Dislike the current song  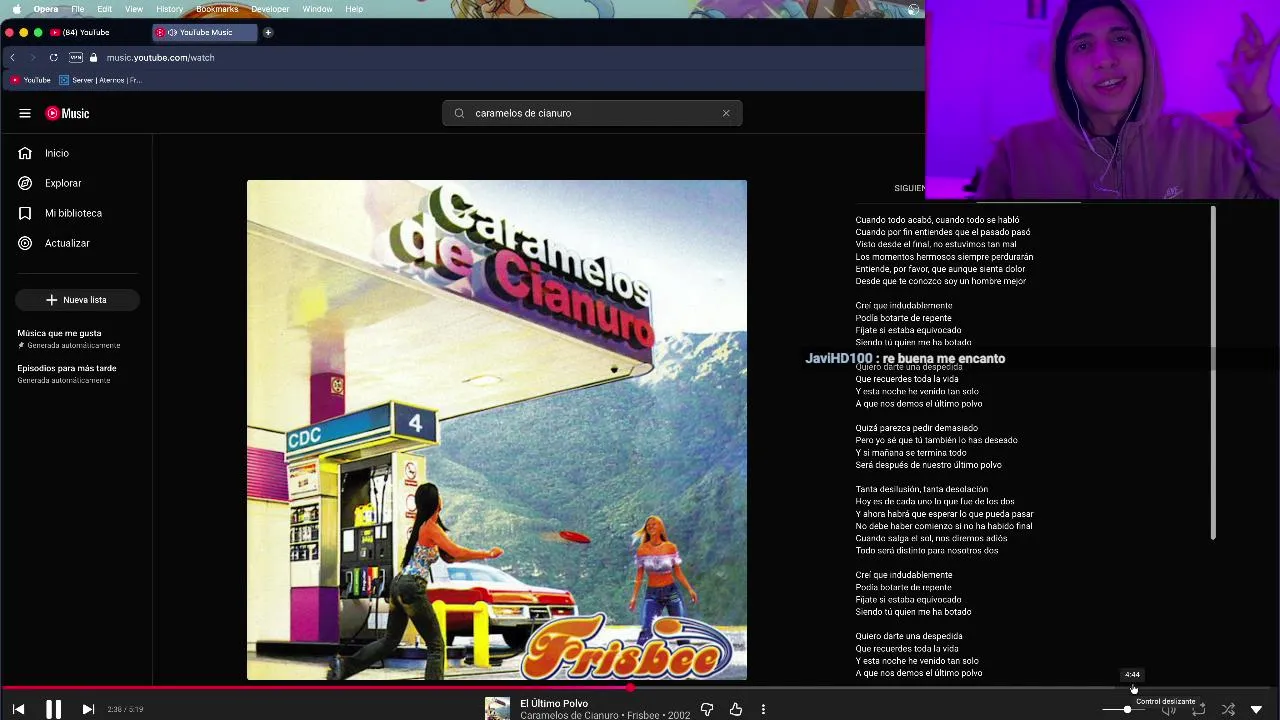(707, 709)
